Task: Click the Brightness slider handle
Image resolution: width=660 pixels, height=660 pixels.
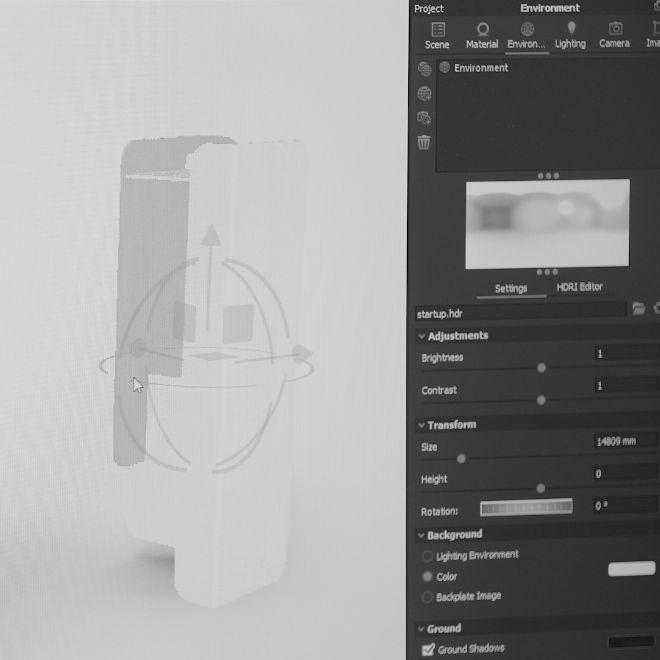Action: (x=541, y=368)
